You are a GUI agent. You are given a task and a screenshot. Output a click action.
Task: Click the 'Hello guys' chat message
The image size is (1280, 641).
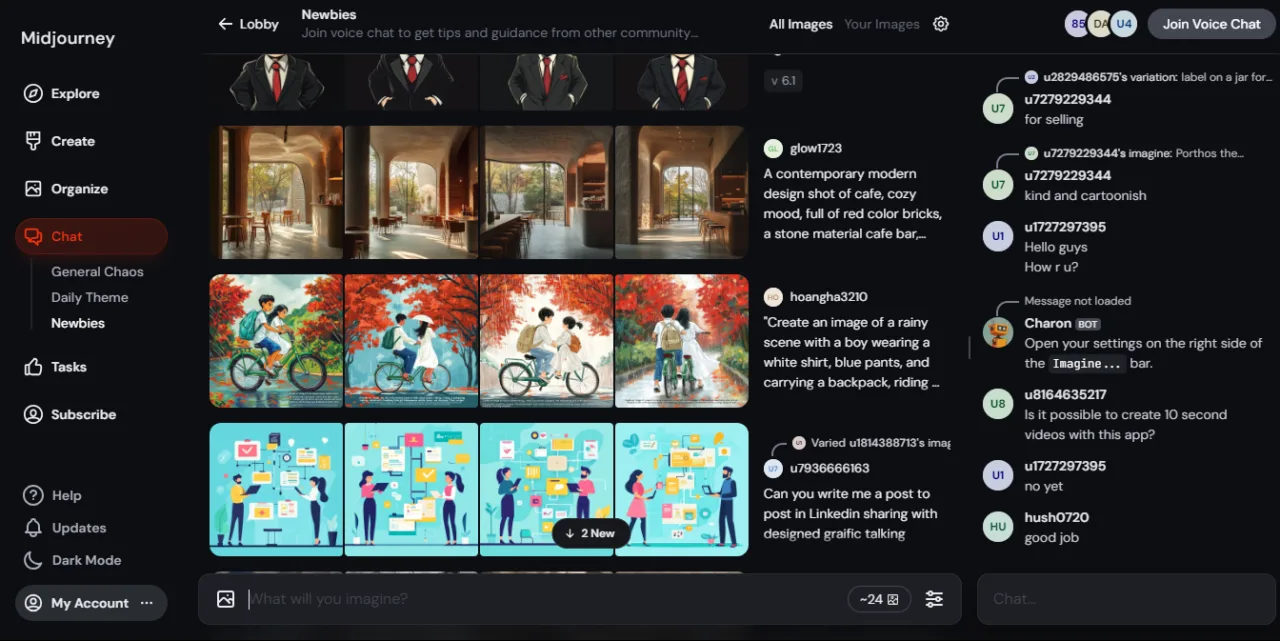pos(1055,247)
